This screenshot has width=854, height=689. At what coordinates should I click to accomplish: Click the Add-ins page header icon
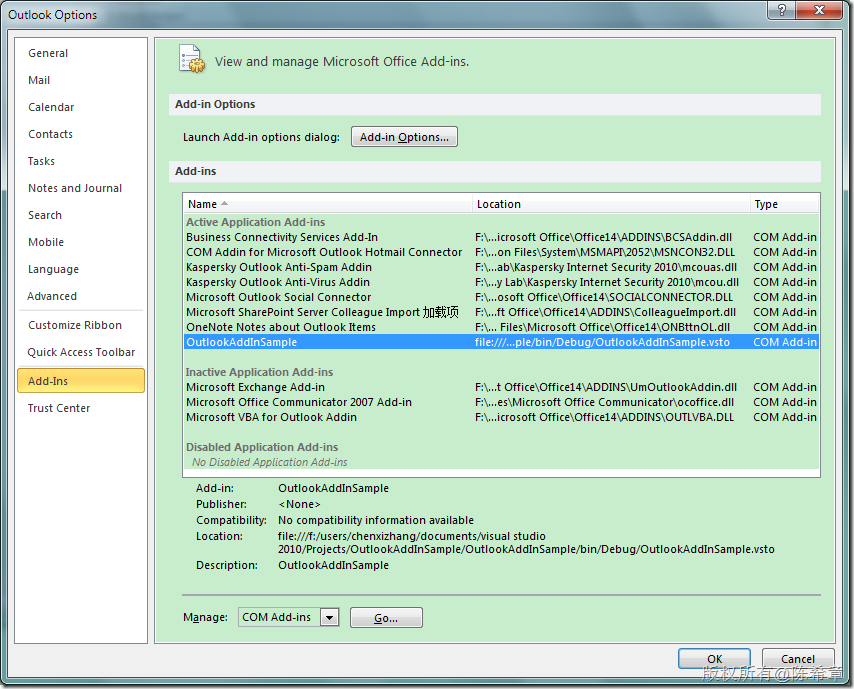(192, 59)
